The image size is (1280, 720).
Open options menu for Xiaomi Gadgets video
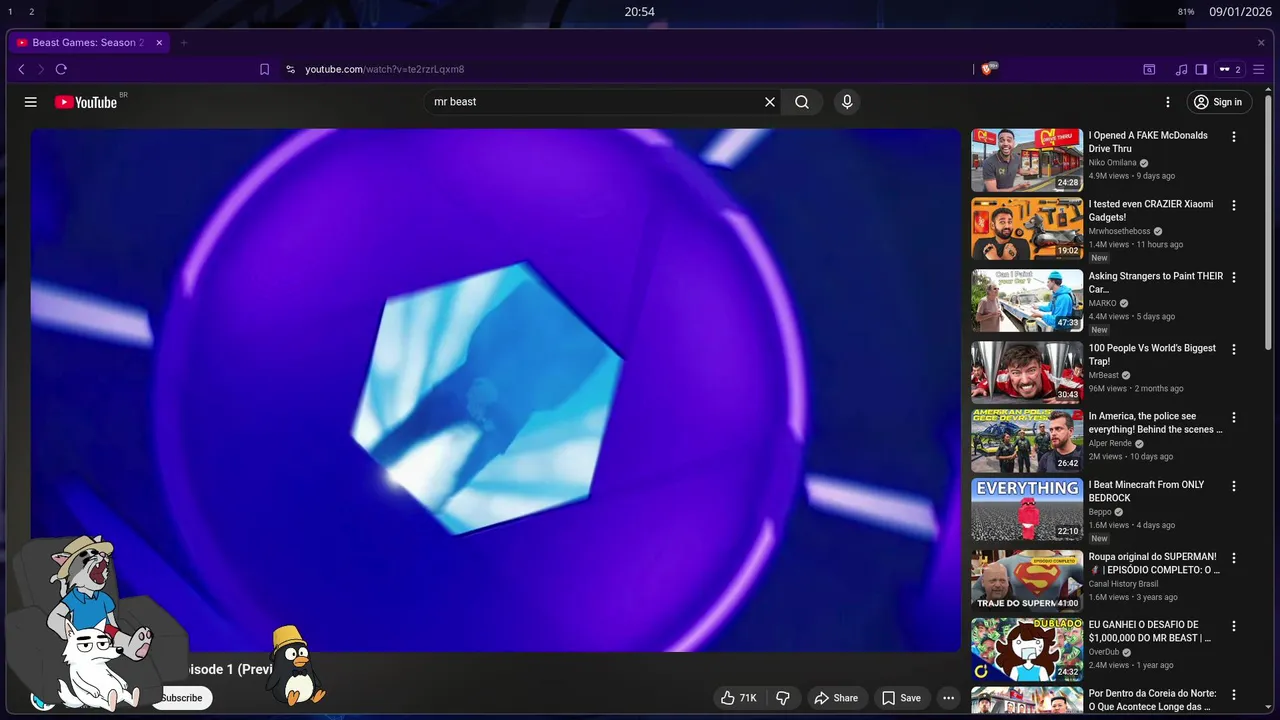point(1234,205)
